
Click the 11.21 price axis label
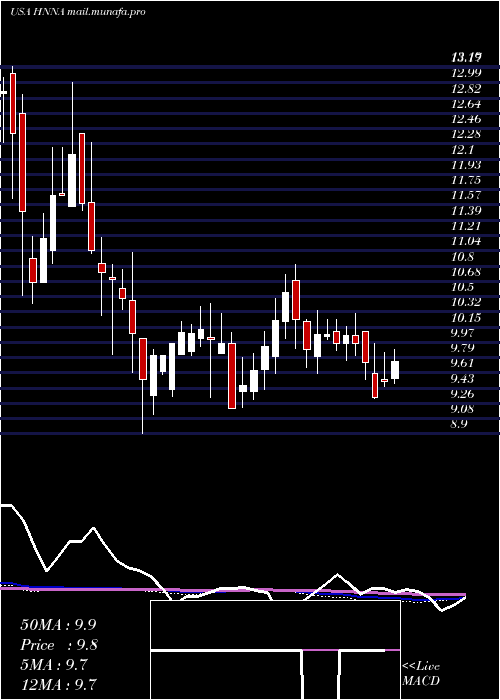click(x=466, y=226)
